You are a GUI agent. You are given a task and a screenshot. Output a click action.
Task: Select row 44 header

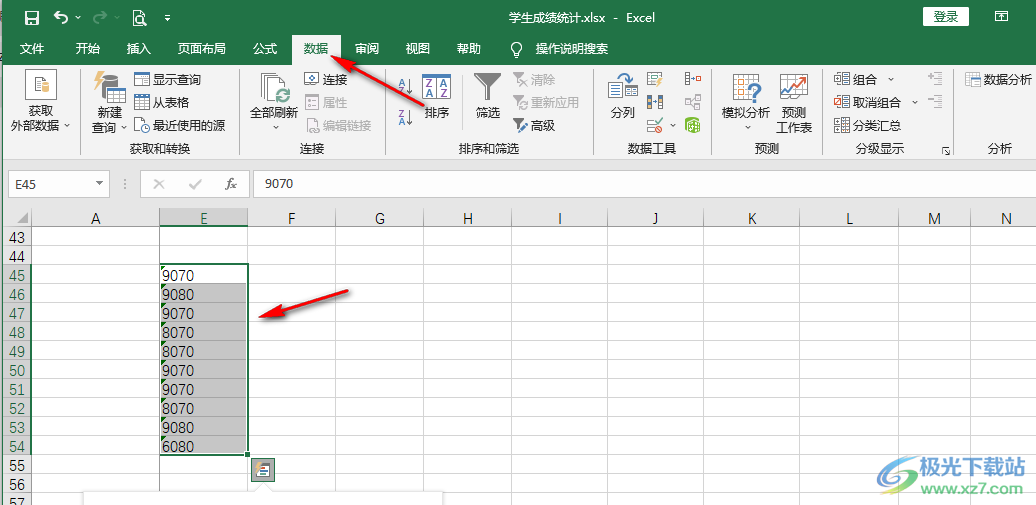coord(17,255)
